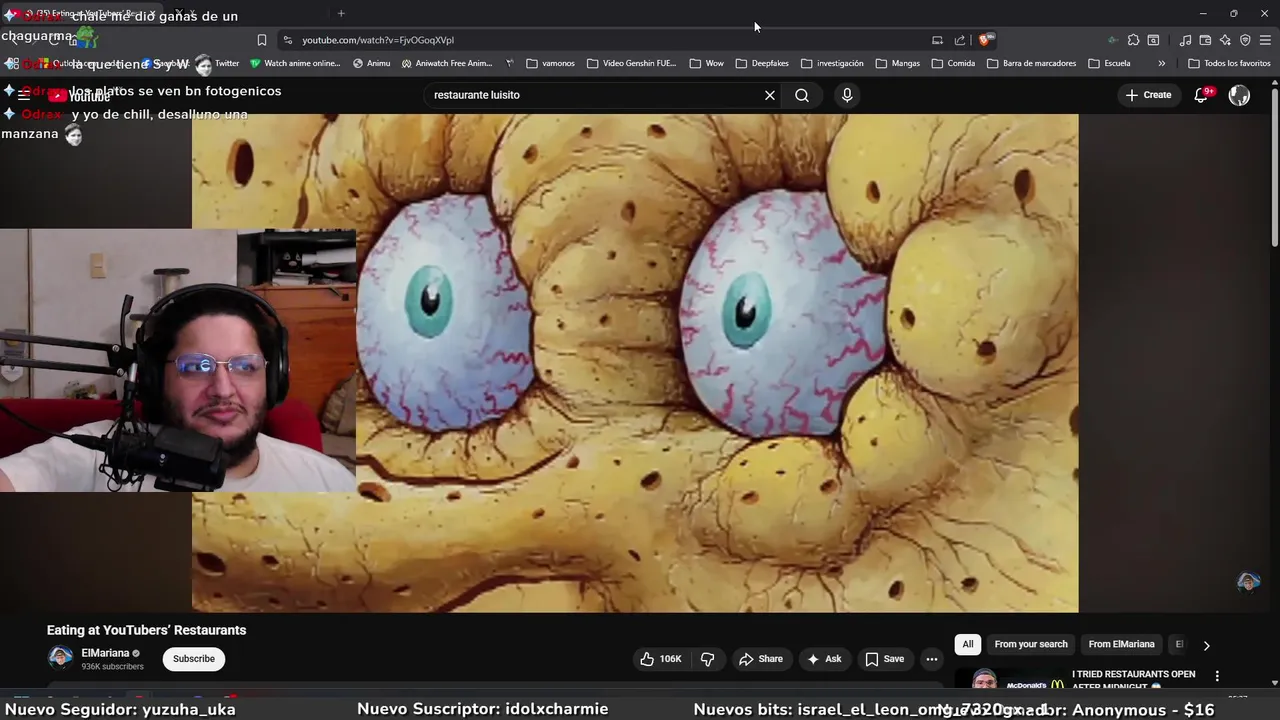Open the browser extensions puzzle icon
Image resolution: width=1280 pixels, height=720 pixels.
click(x=1133, y=40)
